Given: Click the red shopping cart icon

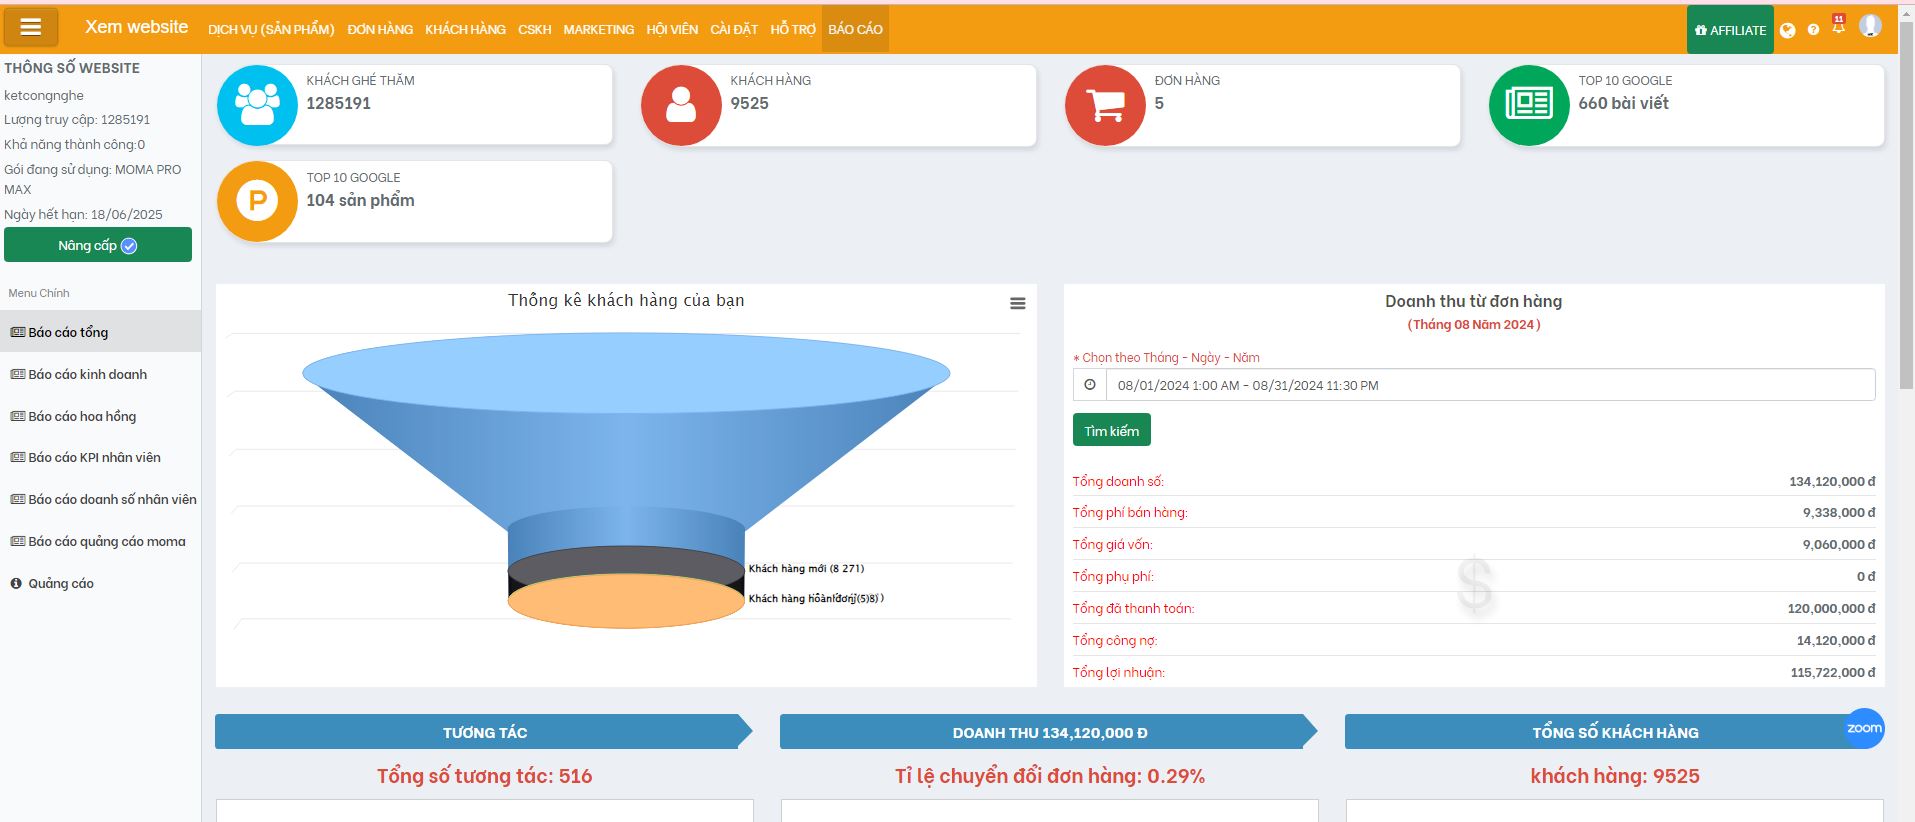Looking at the screenshot, I should pos(1105,105).
